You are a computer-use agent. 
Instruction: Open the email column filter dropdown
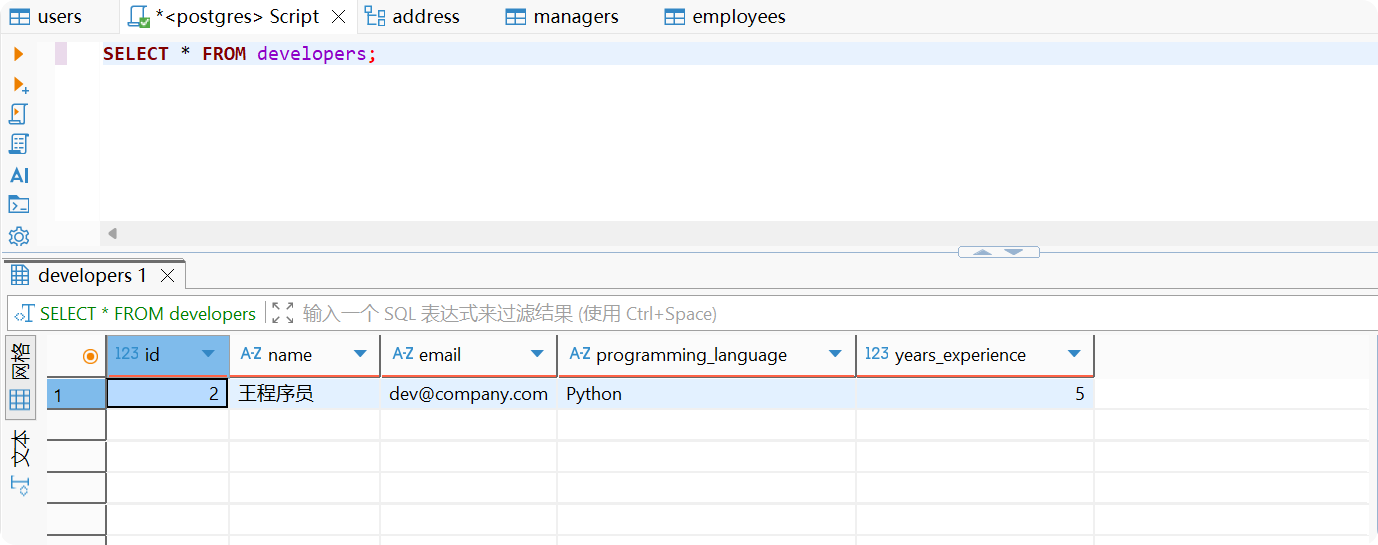point(537,354)
